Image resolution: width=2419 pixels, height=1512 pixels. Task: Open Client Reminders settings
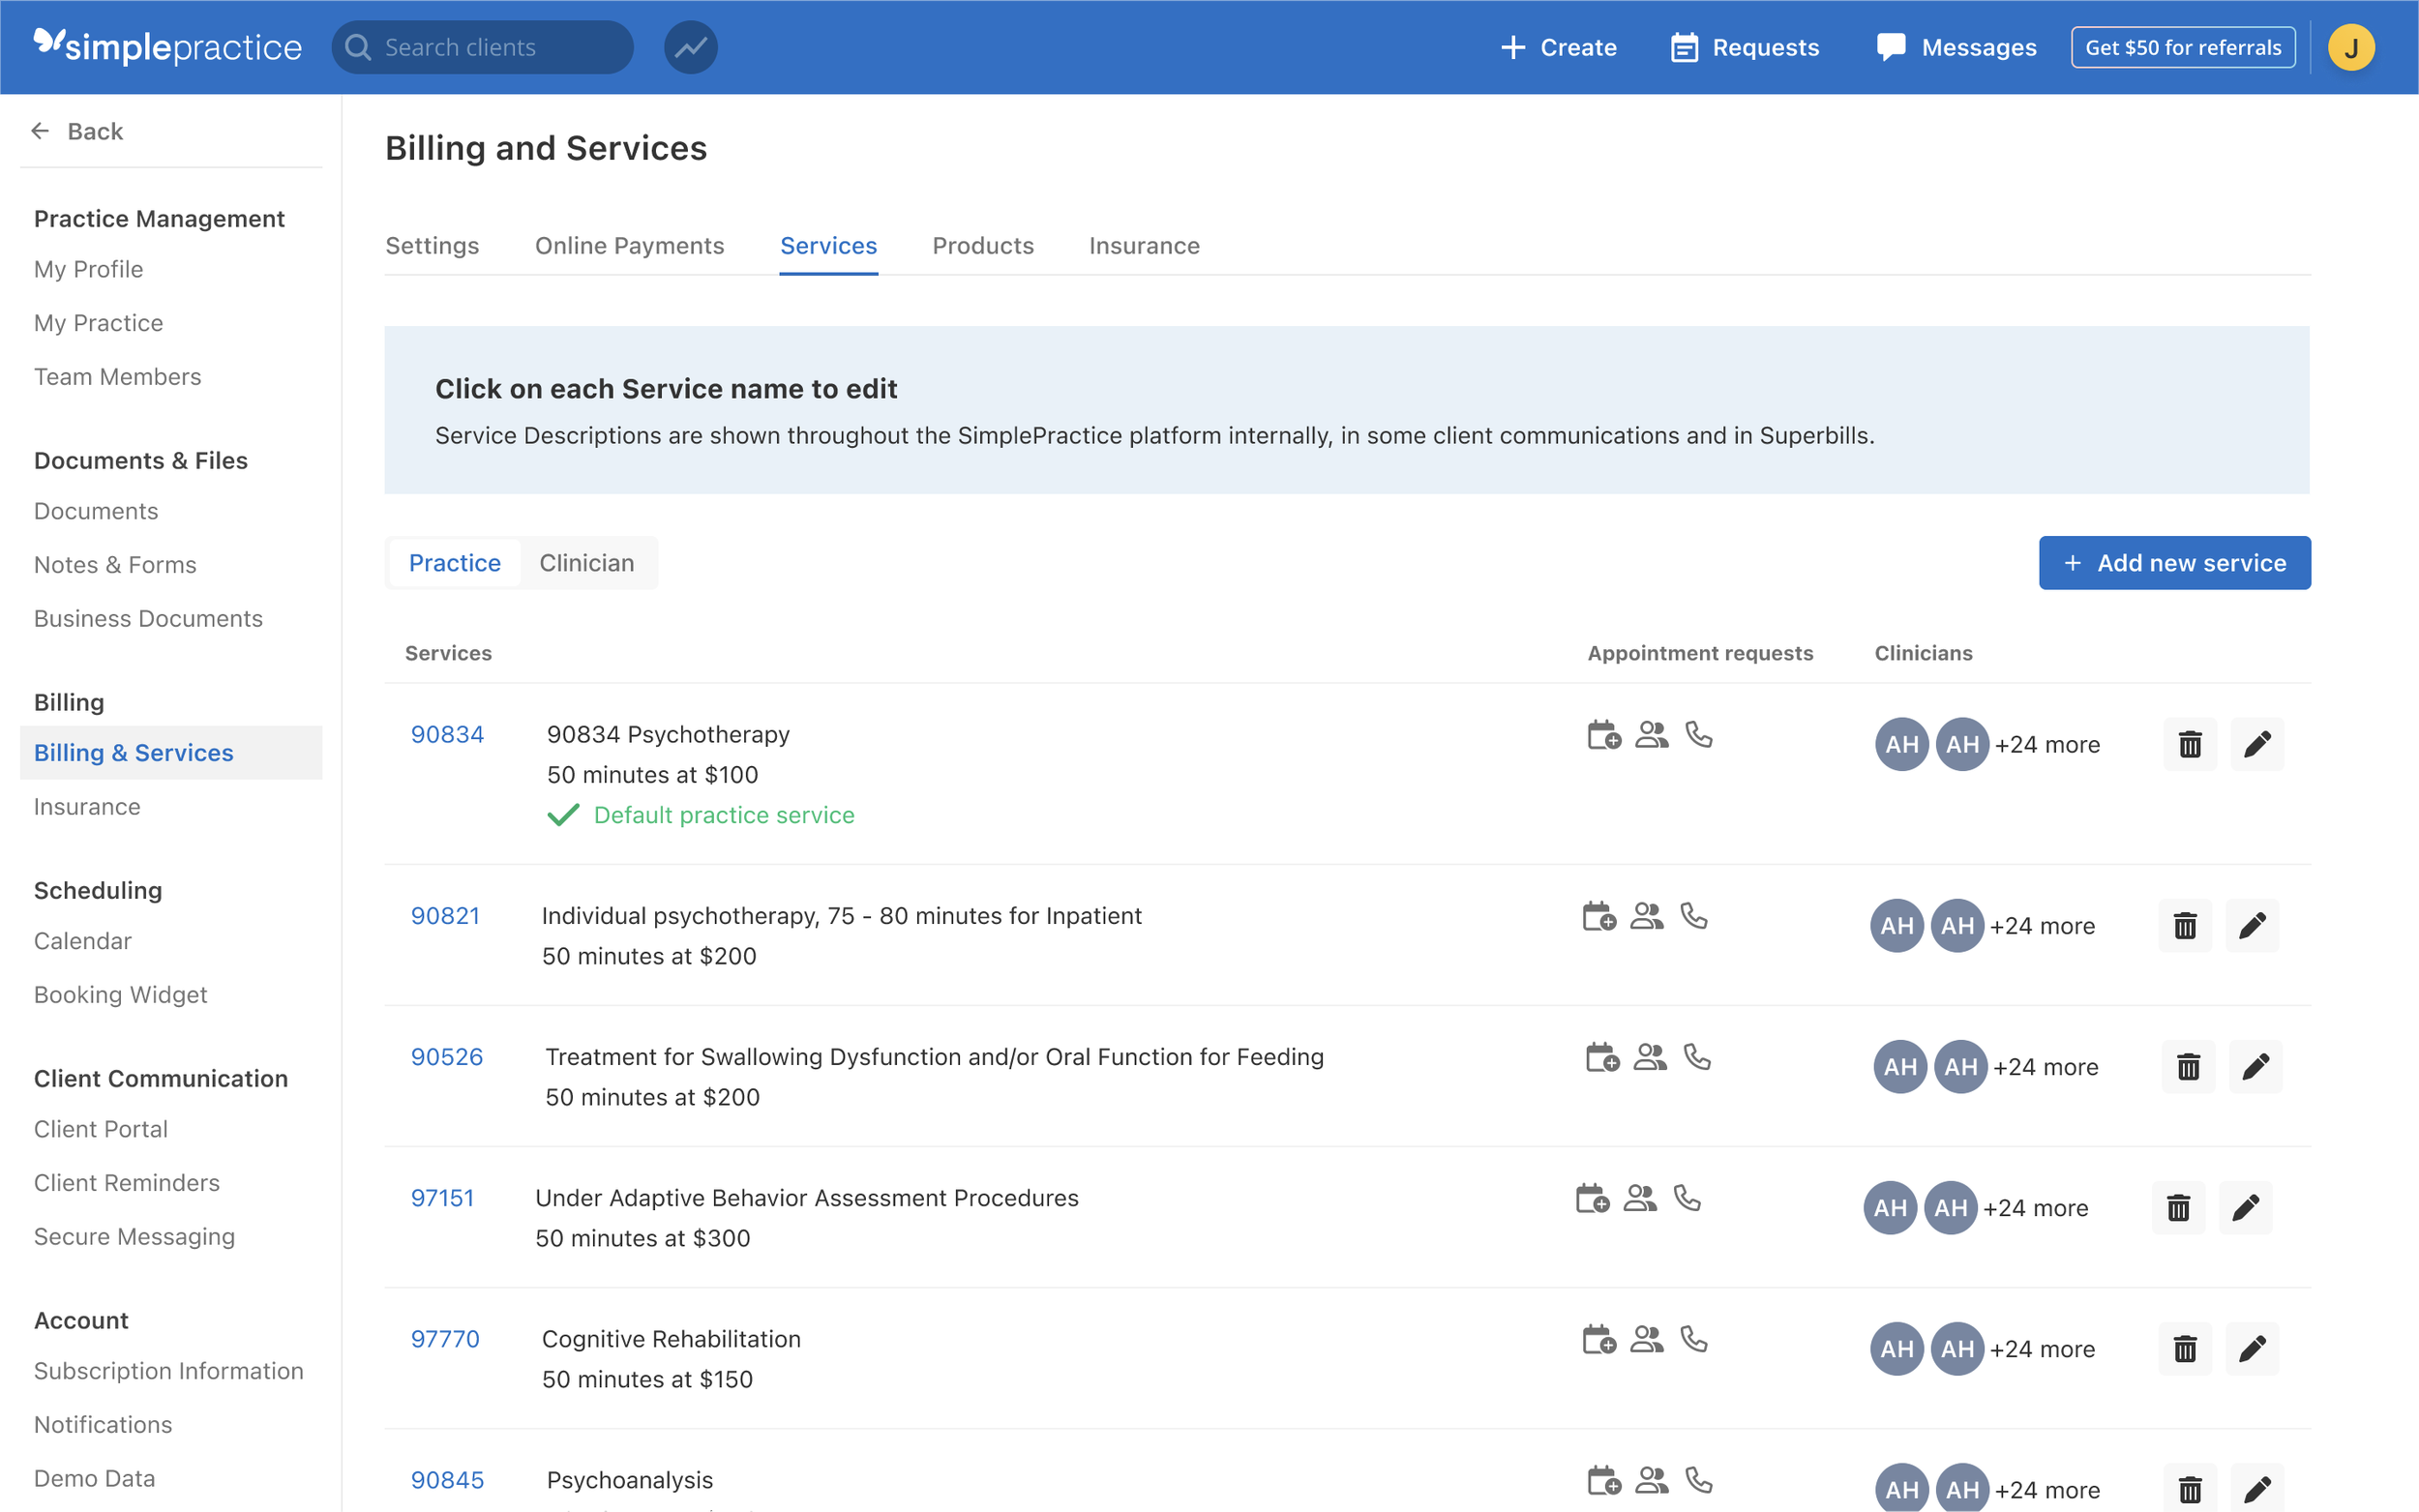coord(126,1183)
